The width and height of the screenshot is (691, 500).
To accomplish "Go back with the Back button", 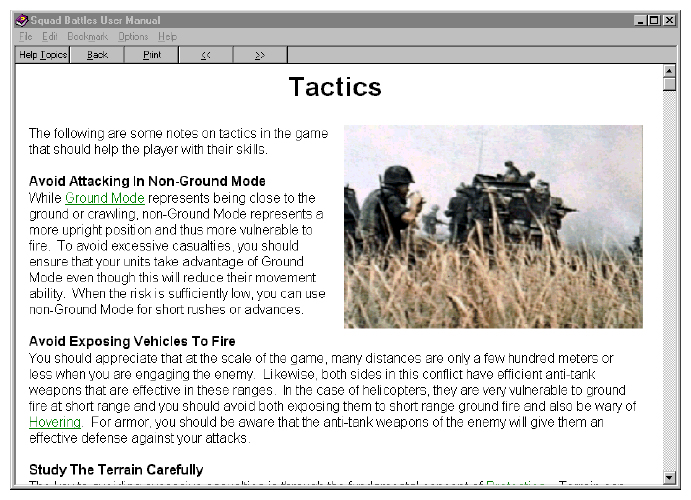I will 97,55.
